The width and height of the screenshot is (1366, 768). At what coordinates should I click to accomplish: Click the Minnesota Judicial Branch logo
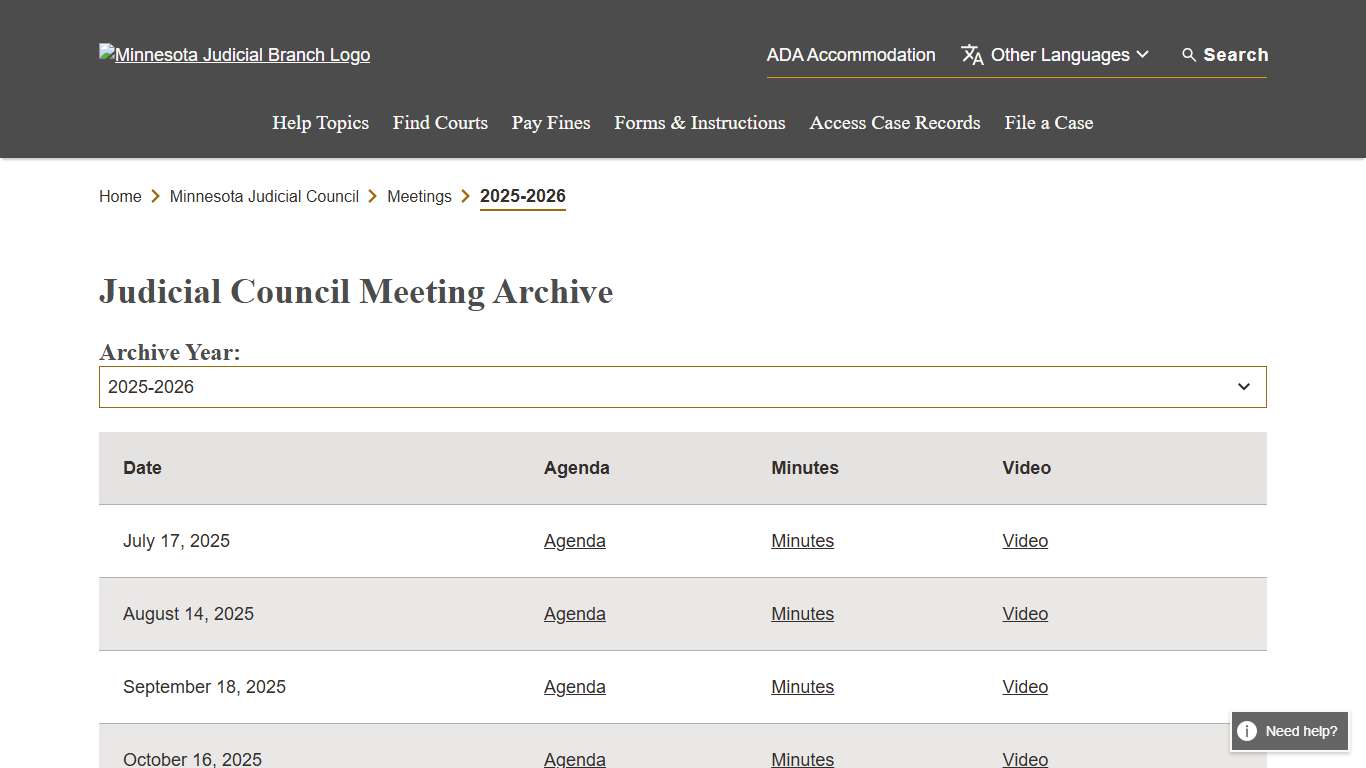(234, 55)
